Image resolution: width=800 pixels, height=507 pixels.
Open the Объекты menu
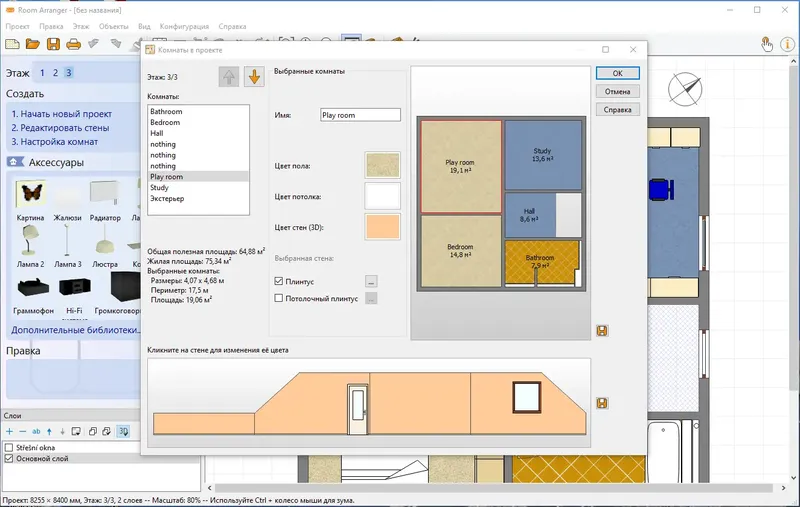pyautogui.click(x=113, y=27)
